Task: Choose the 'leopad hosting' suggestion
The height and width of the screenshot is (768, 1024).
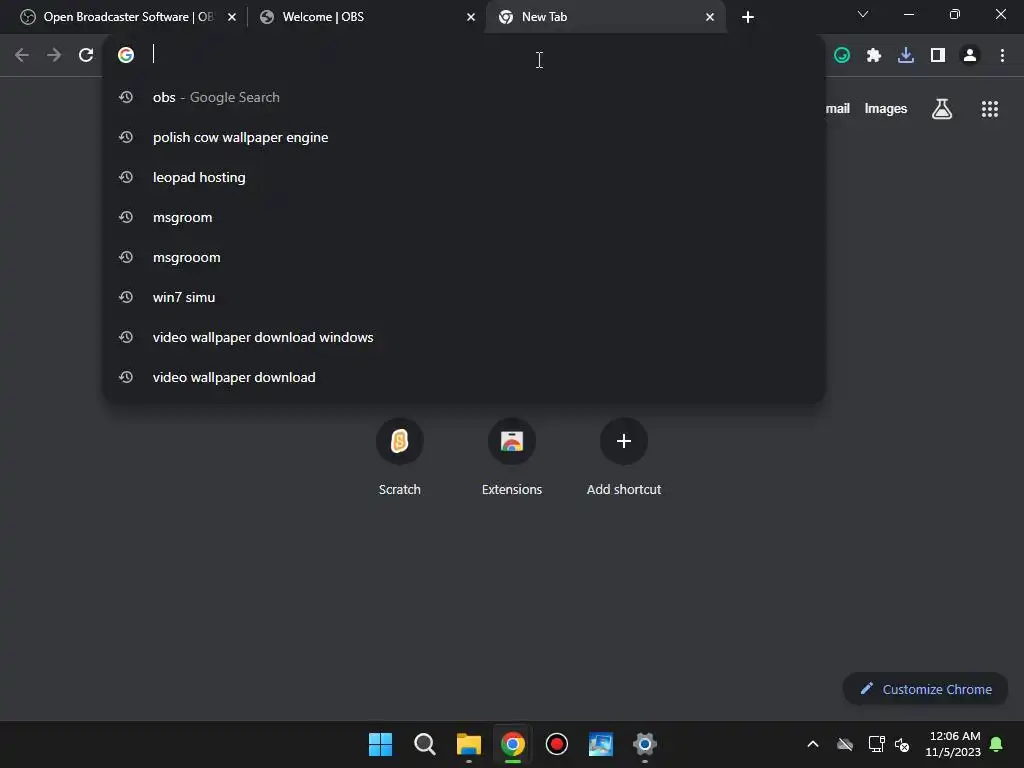Action: (x=464, y=177)
